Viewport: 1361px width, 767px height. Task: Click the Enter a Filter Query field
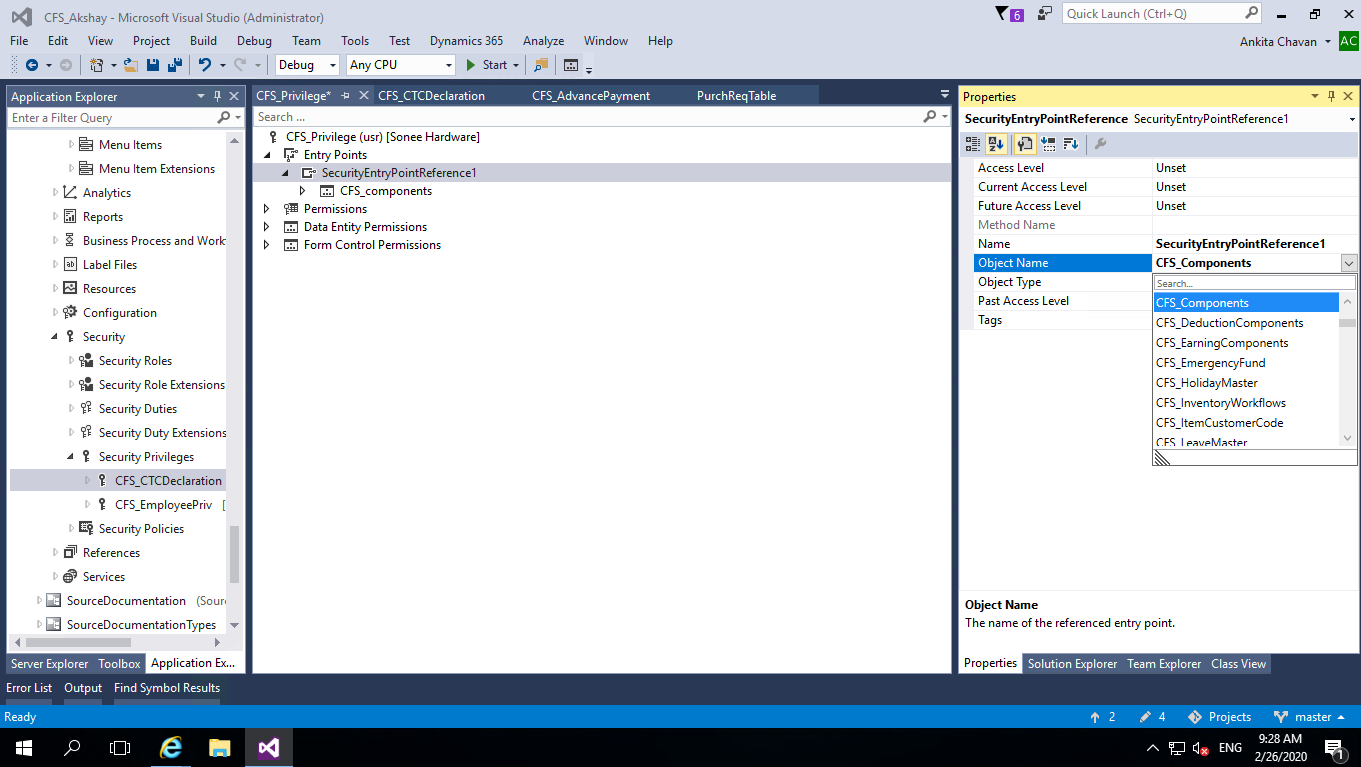point(112,118)
